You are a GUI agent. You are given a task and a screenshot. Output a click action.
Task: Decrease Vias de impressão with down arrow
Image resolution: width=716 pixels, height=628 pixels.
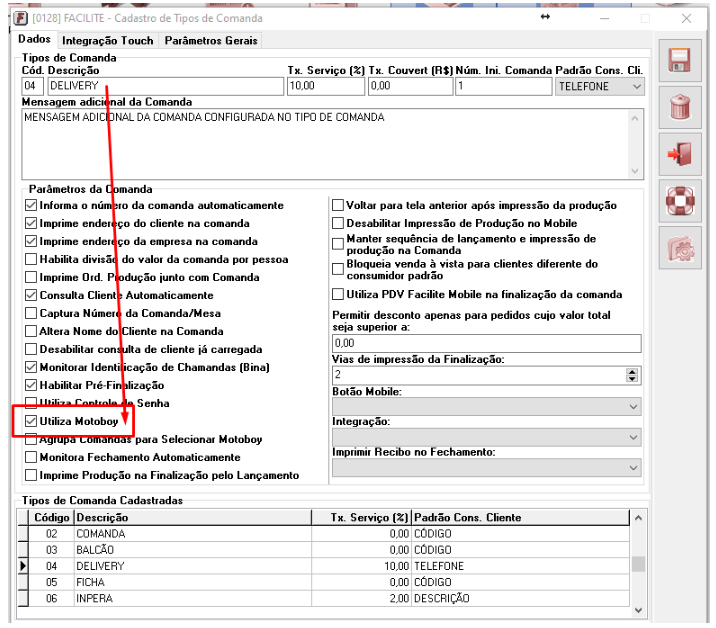[632, 379]
